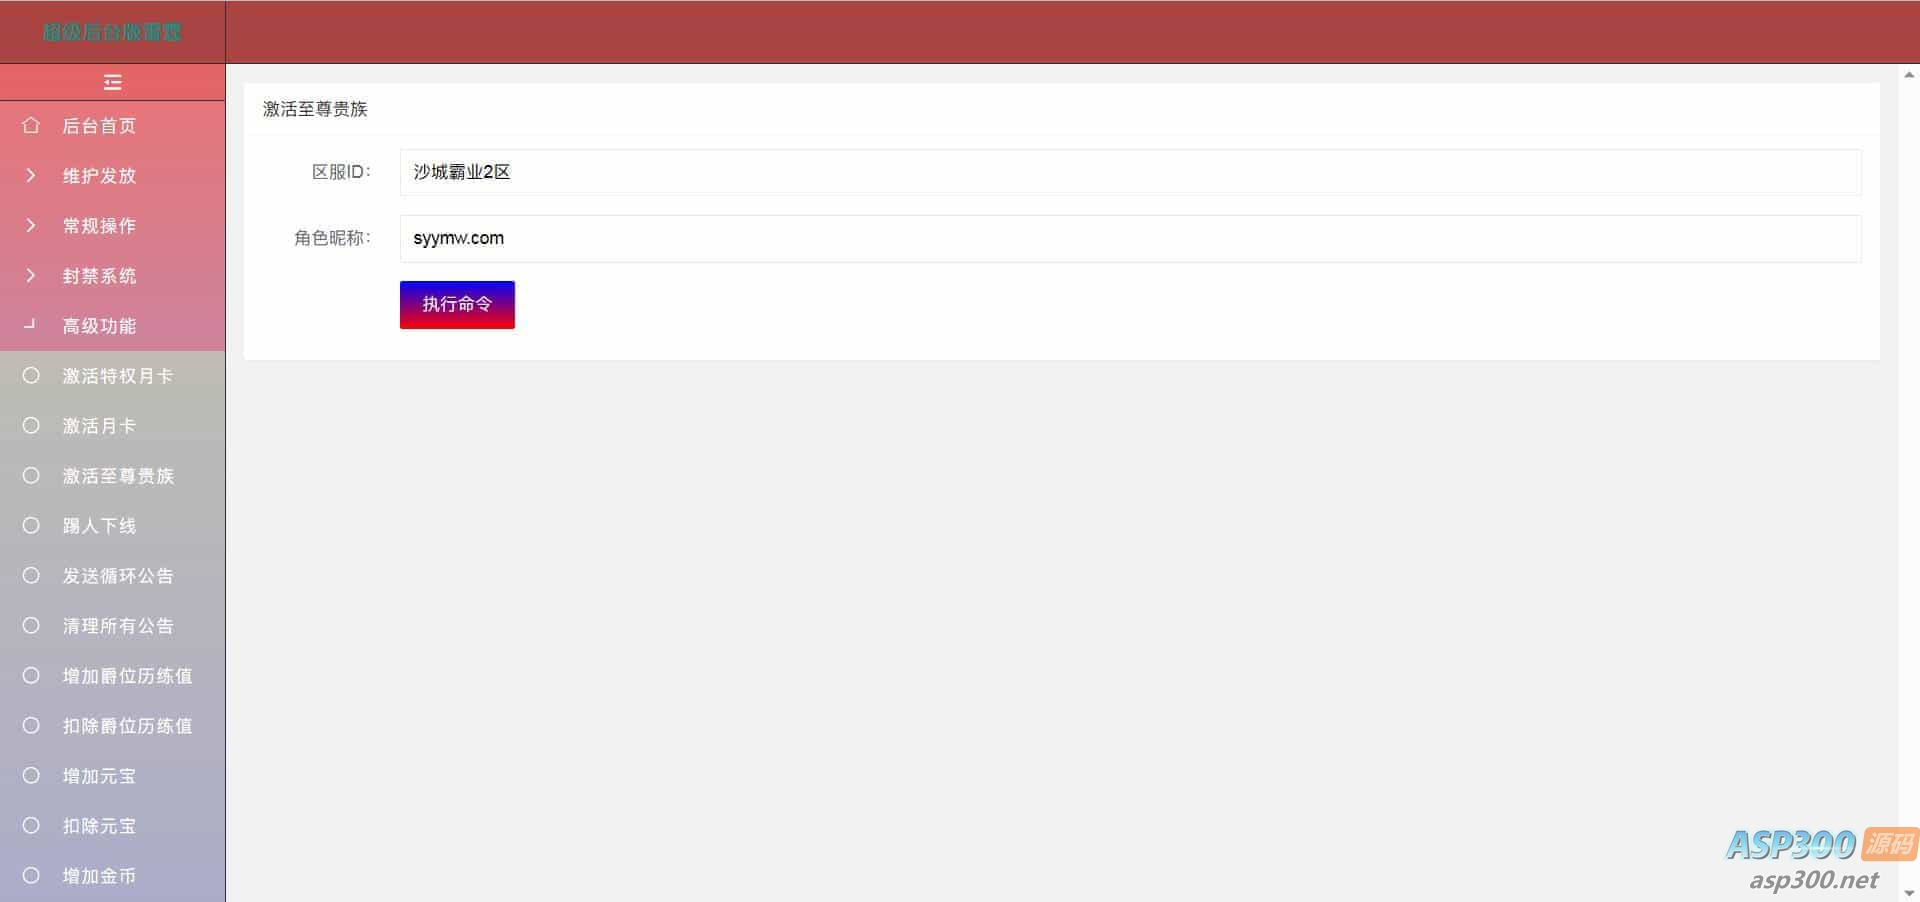Open the 后台首页 home icon
Screen dimensions: 1920x902
[x=31, y=125]
